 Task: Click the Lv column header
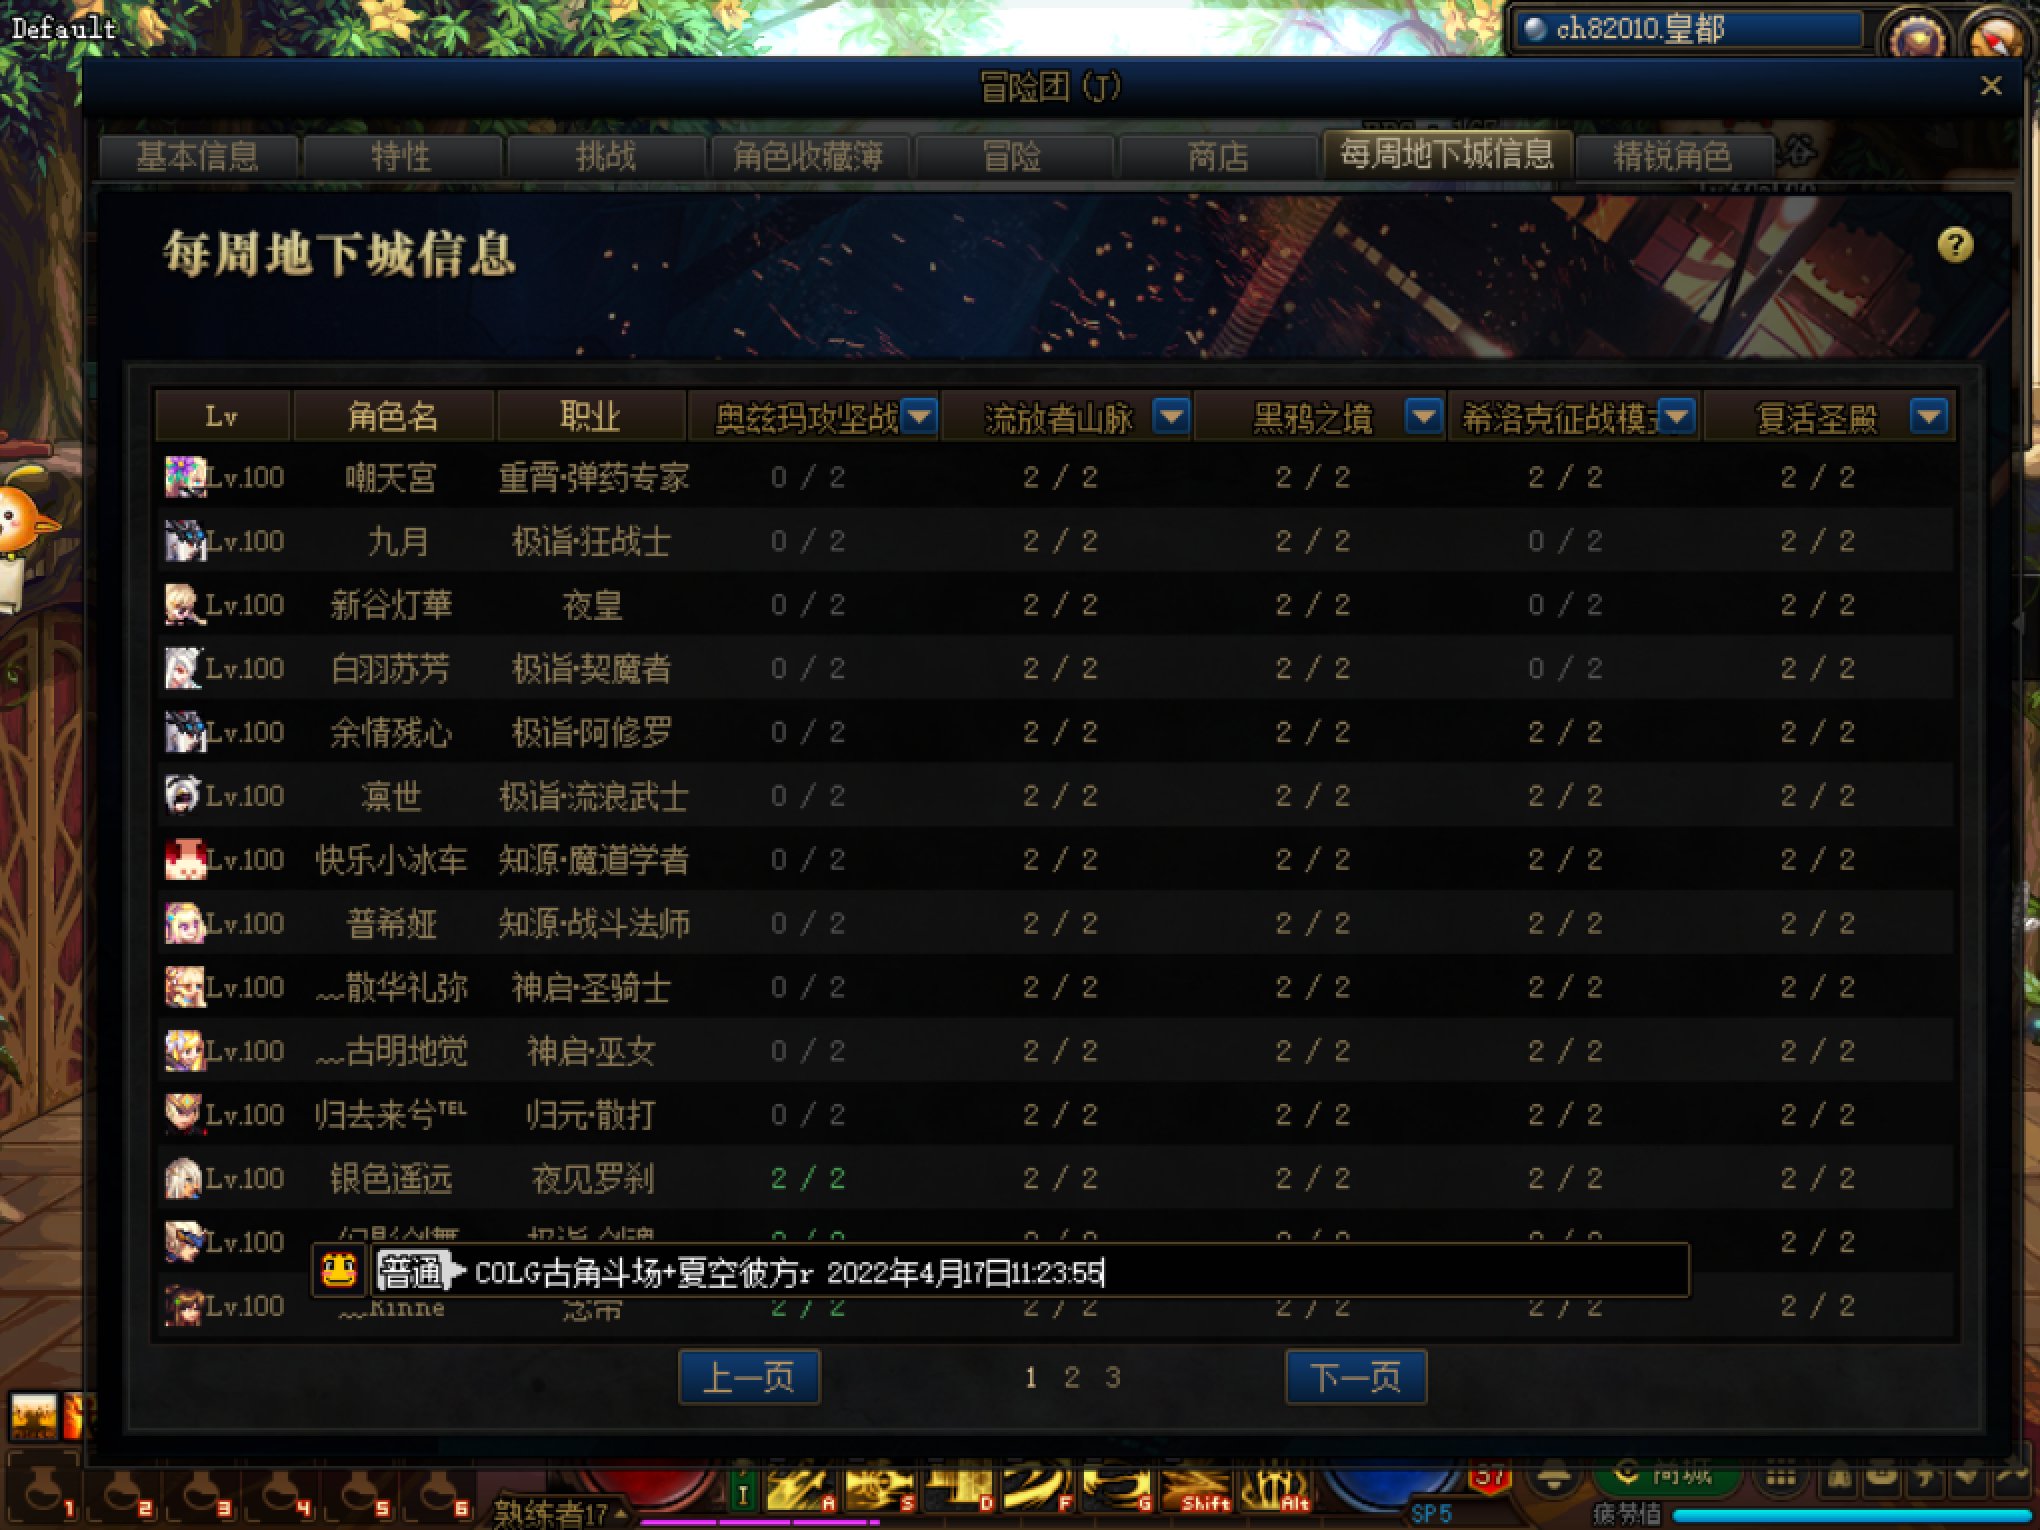click(222, 416)
